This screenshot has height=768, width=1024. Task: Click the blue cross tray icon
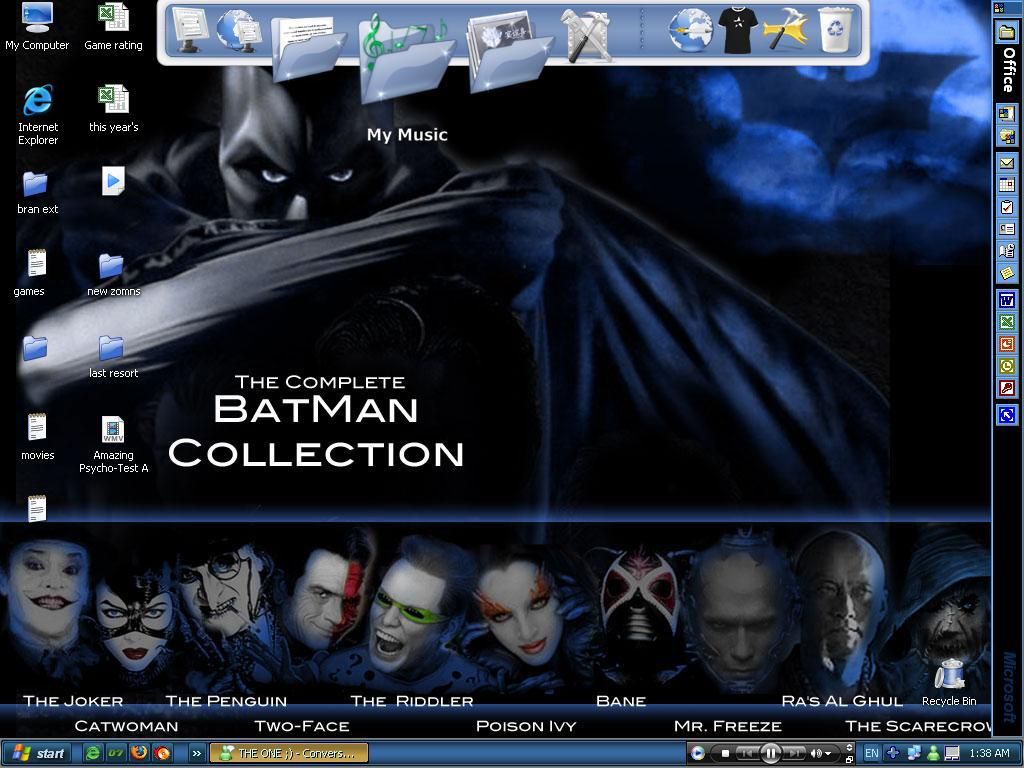click(x=893, y=753)
